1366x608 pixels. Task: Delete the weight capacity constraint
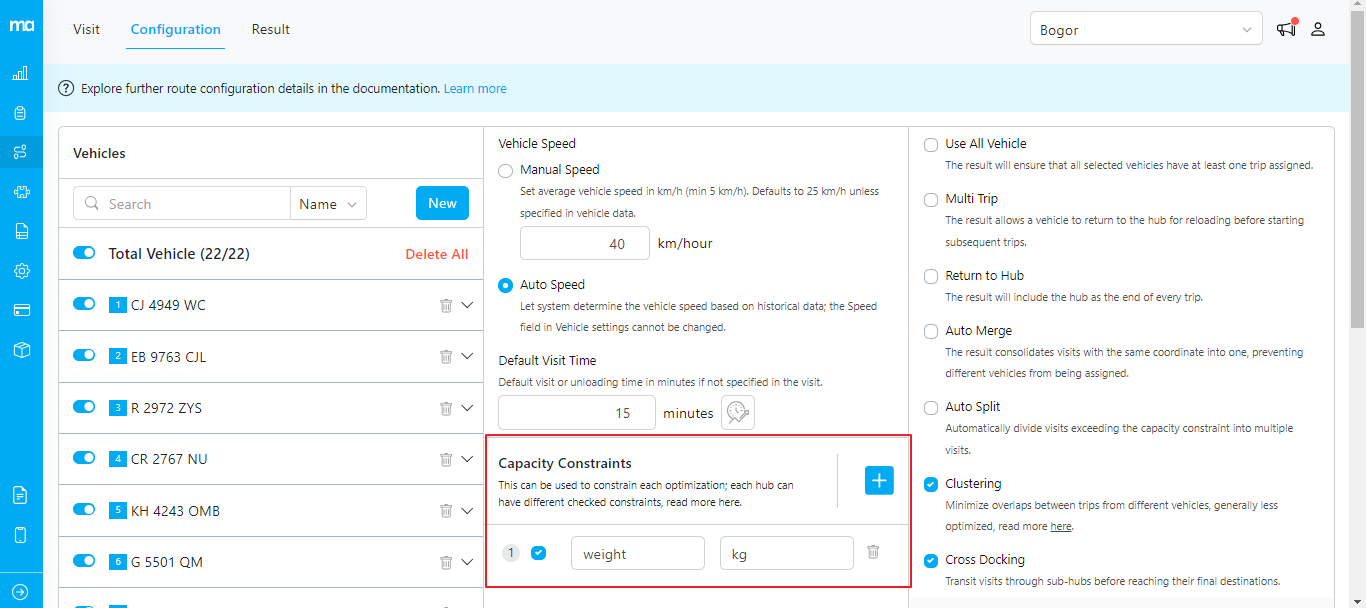pyautogui.click(x=873, y=552)
